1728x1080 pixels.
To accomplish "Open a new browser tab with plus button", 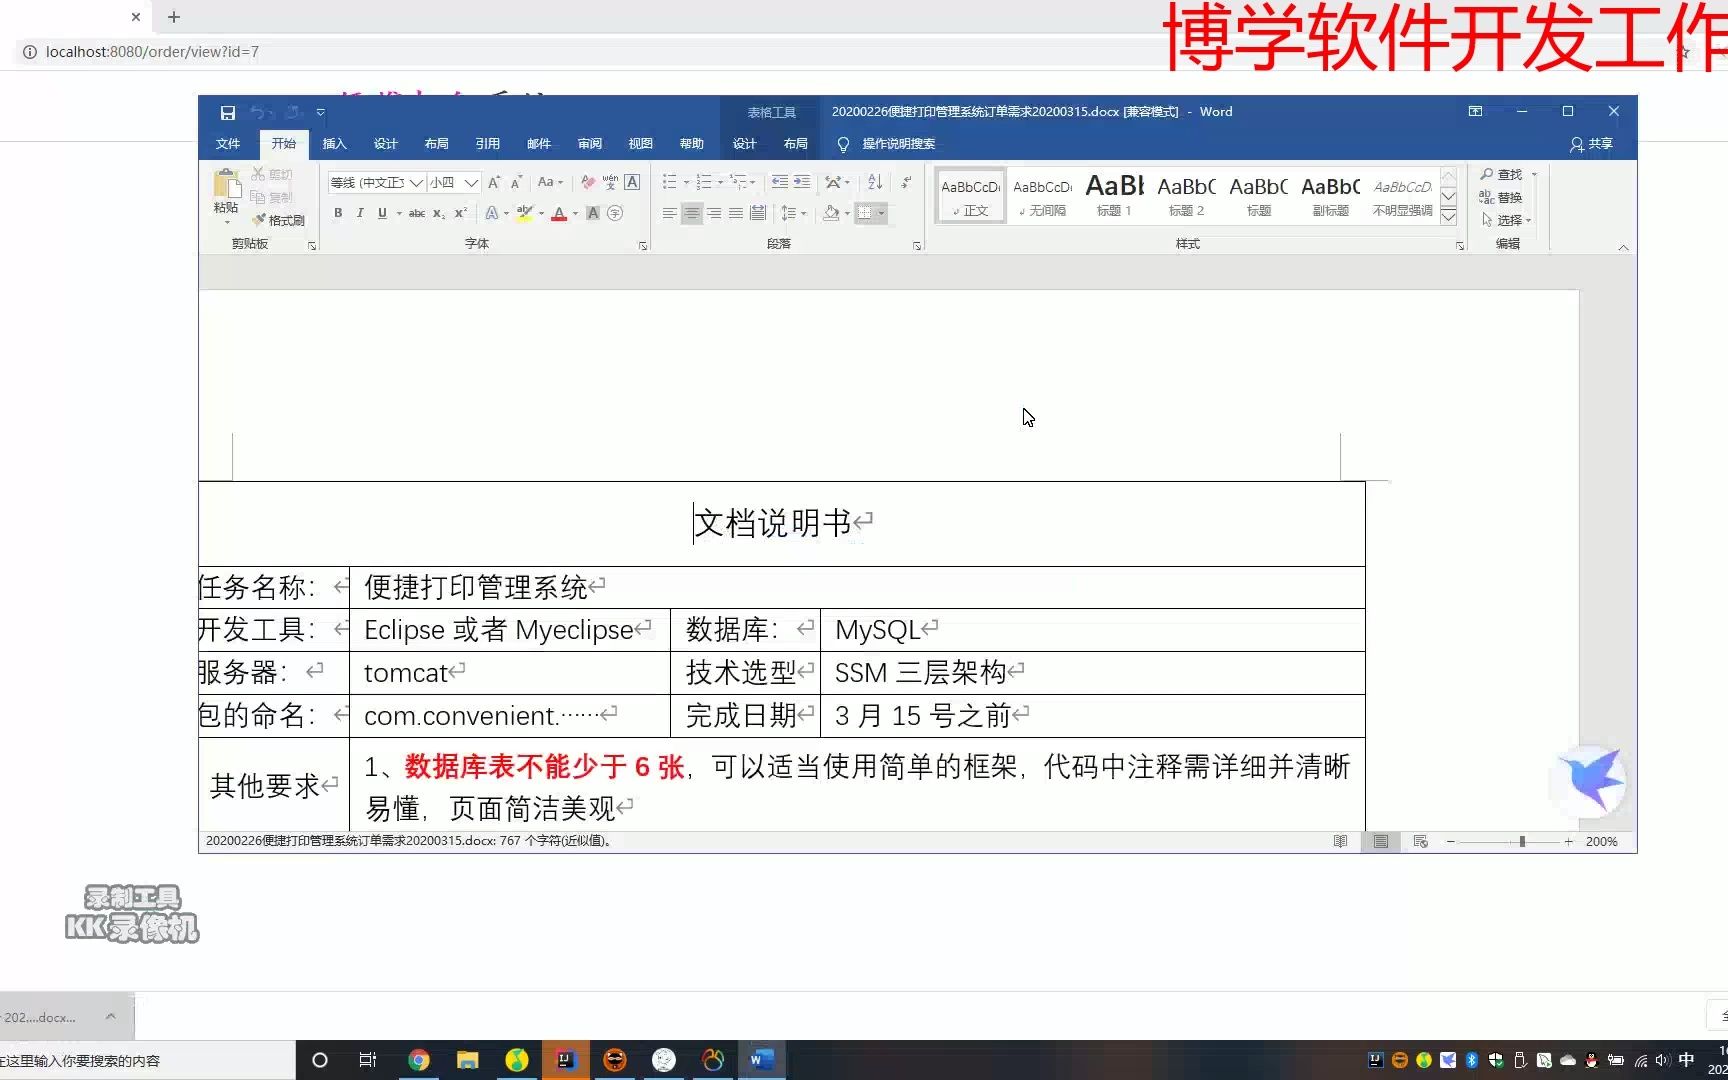I will [x=174, y=17].
